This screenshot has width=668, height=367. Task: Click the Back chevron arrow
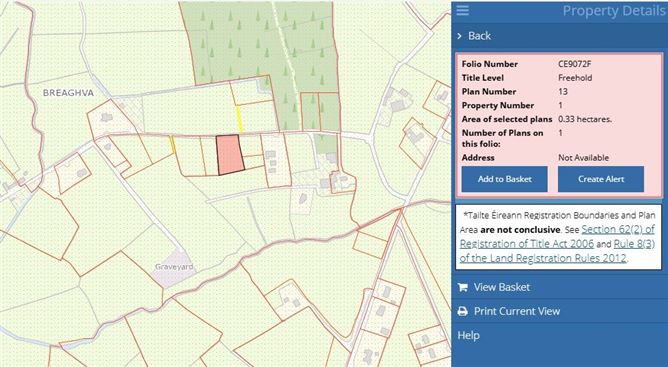460,36
